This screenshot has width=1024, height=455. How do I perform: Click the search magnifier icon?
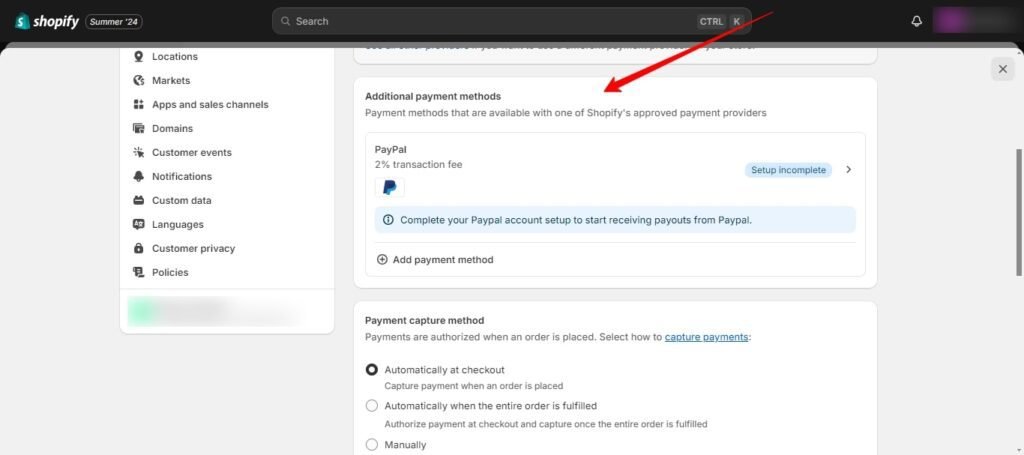tap(285, 22)
